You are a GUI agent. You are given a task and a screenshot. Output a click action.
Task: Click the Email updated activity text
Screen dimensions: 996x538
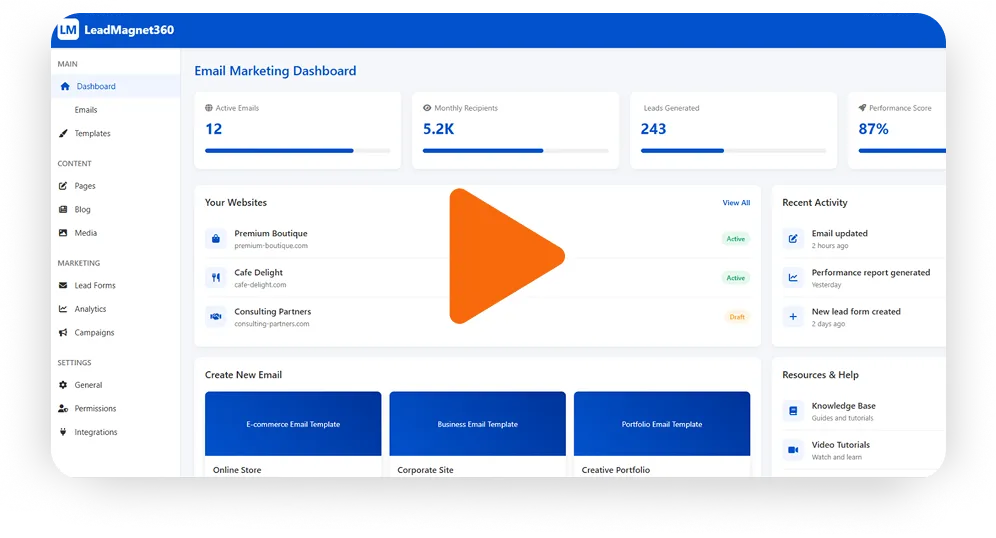[839, 233]
